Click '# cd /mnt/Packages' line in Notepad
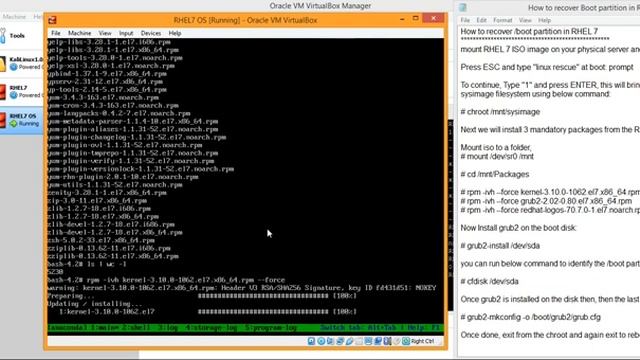Viewport: 640px width, 360px height. 495,174
